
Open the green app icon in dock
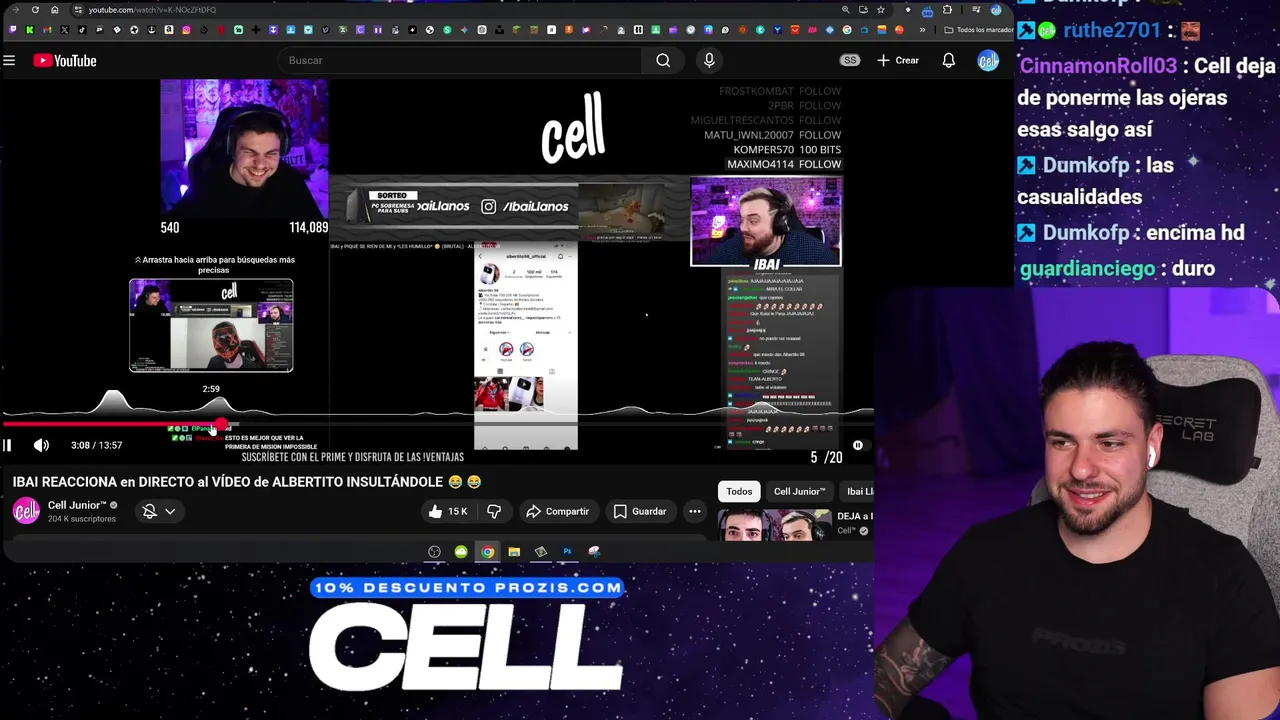point(461,551)
